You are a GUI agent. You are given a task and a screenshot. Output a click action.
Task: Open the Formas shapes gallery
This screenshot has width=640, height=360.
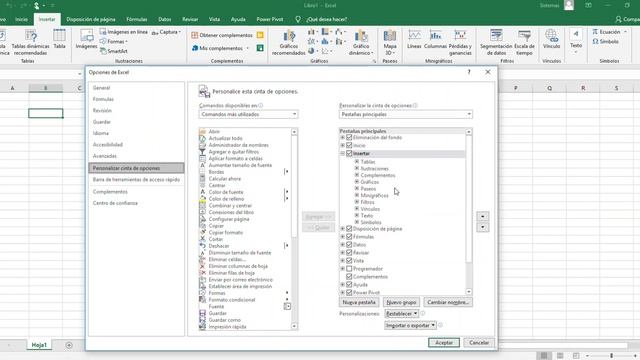(x=114, y=42)
